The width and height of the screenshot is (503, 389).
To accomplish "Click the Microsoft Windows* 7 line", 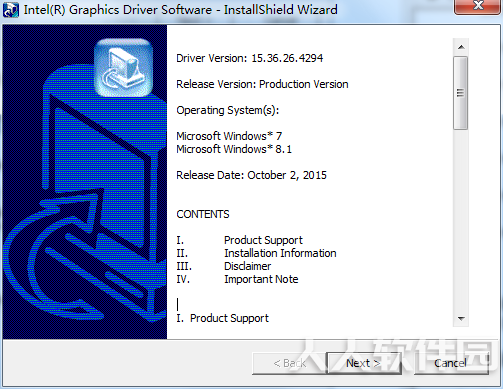I will click(229, 136).
